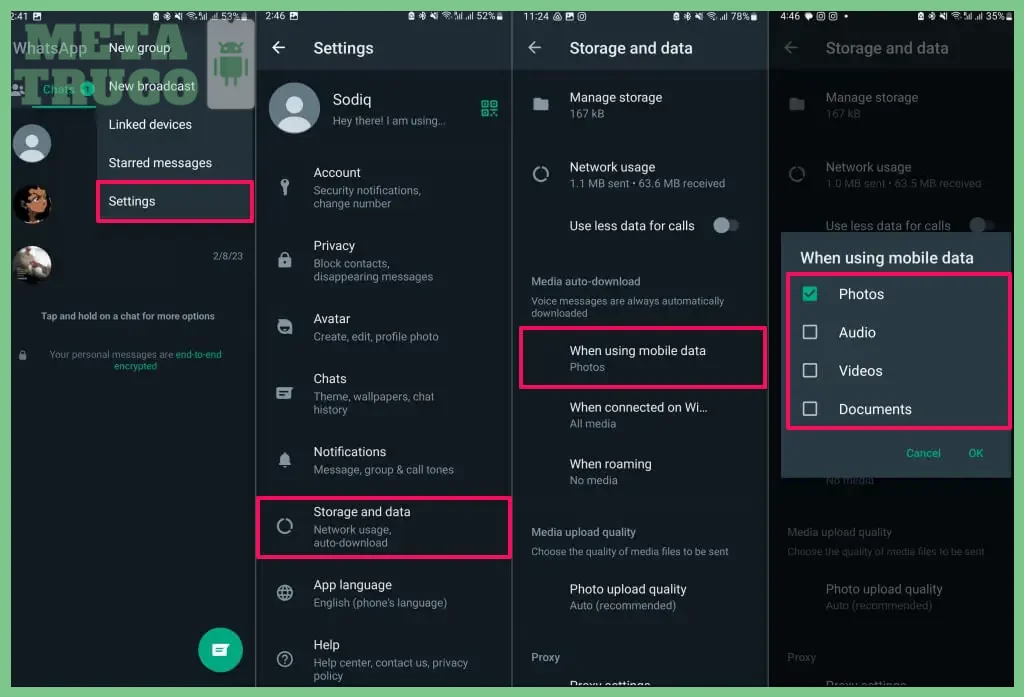The height and width of the screenshot is (697, 1024).
Task: Open When roaming No media option
Action: tap(641, 472)
